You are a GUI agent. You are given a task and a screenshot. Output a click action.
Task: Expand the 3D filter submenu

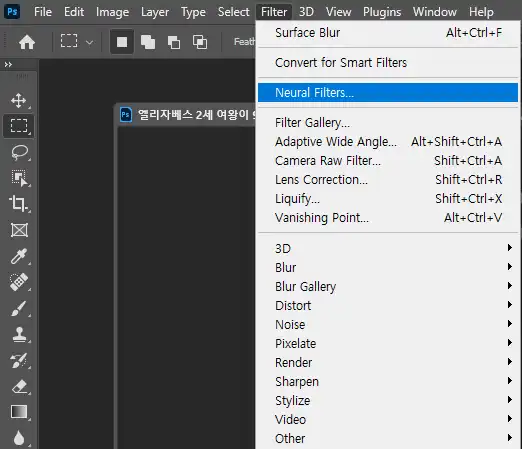(x=388, y=248)
